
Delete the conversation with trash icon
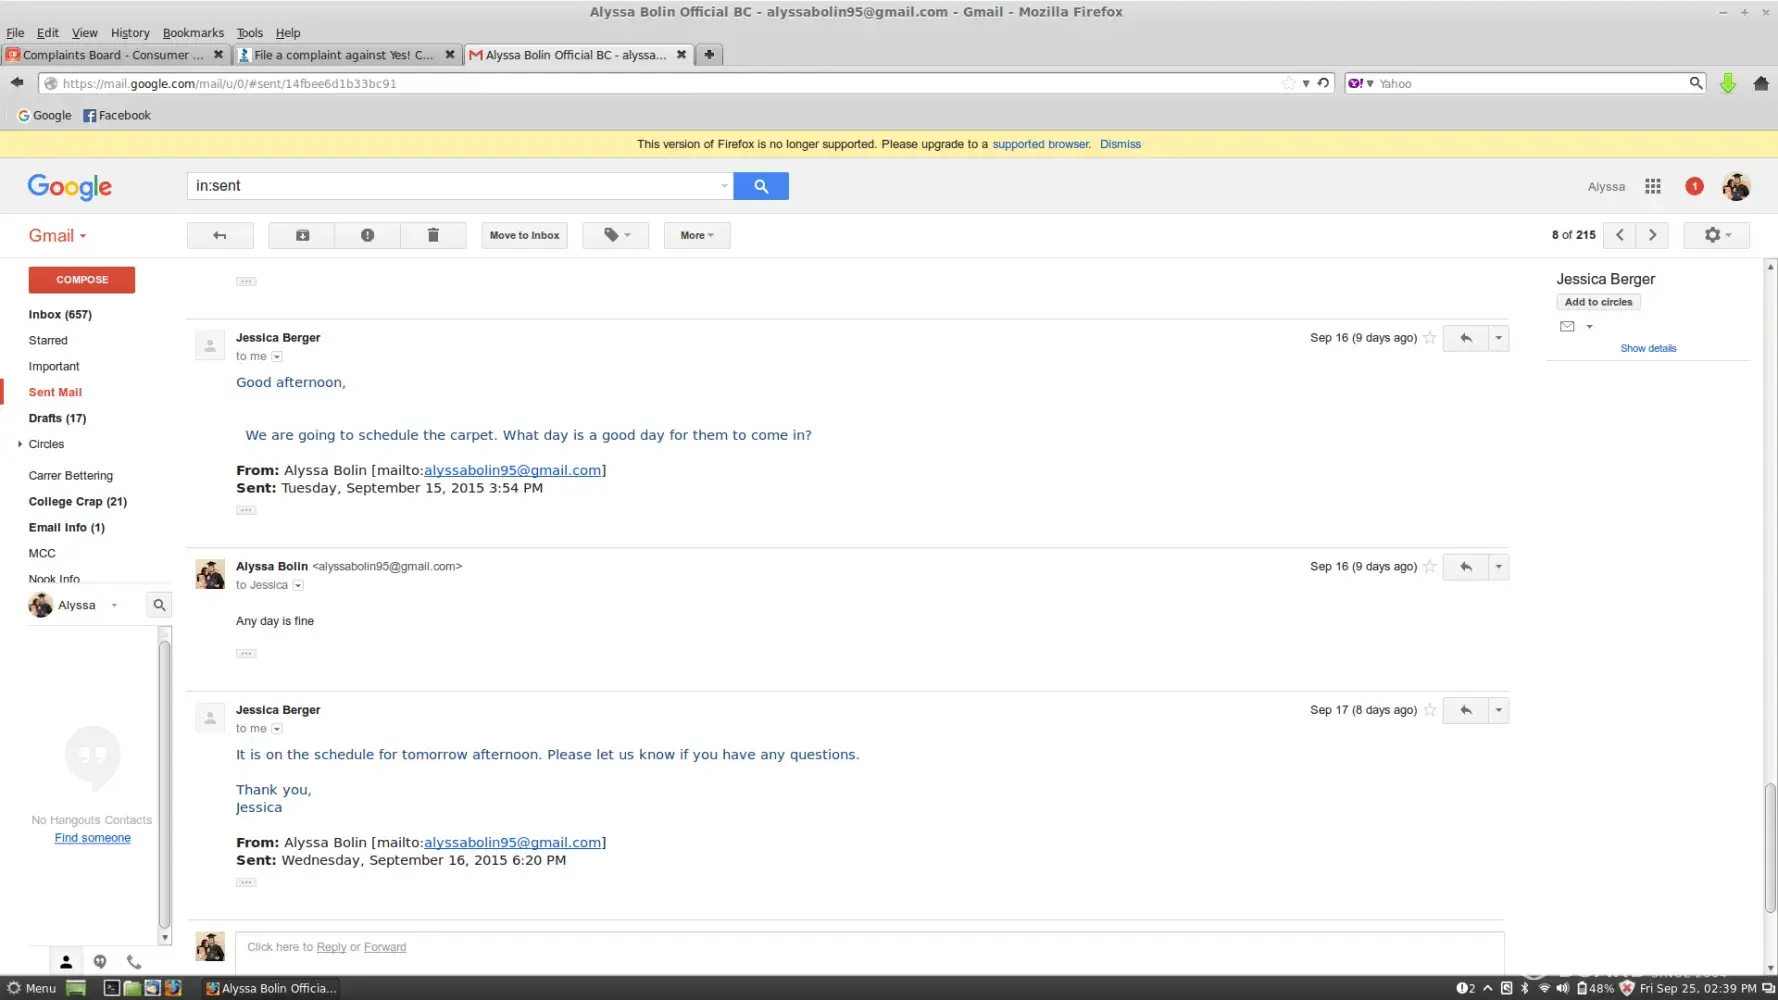(x=433, y=235)
